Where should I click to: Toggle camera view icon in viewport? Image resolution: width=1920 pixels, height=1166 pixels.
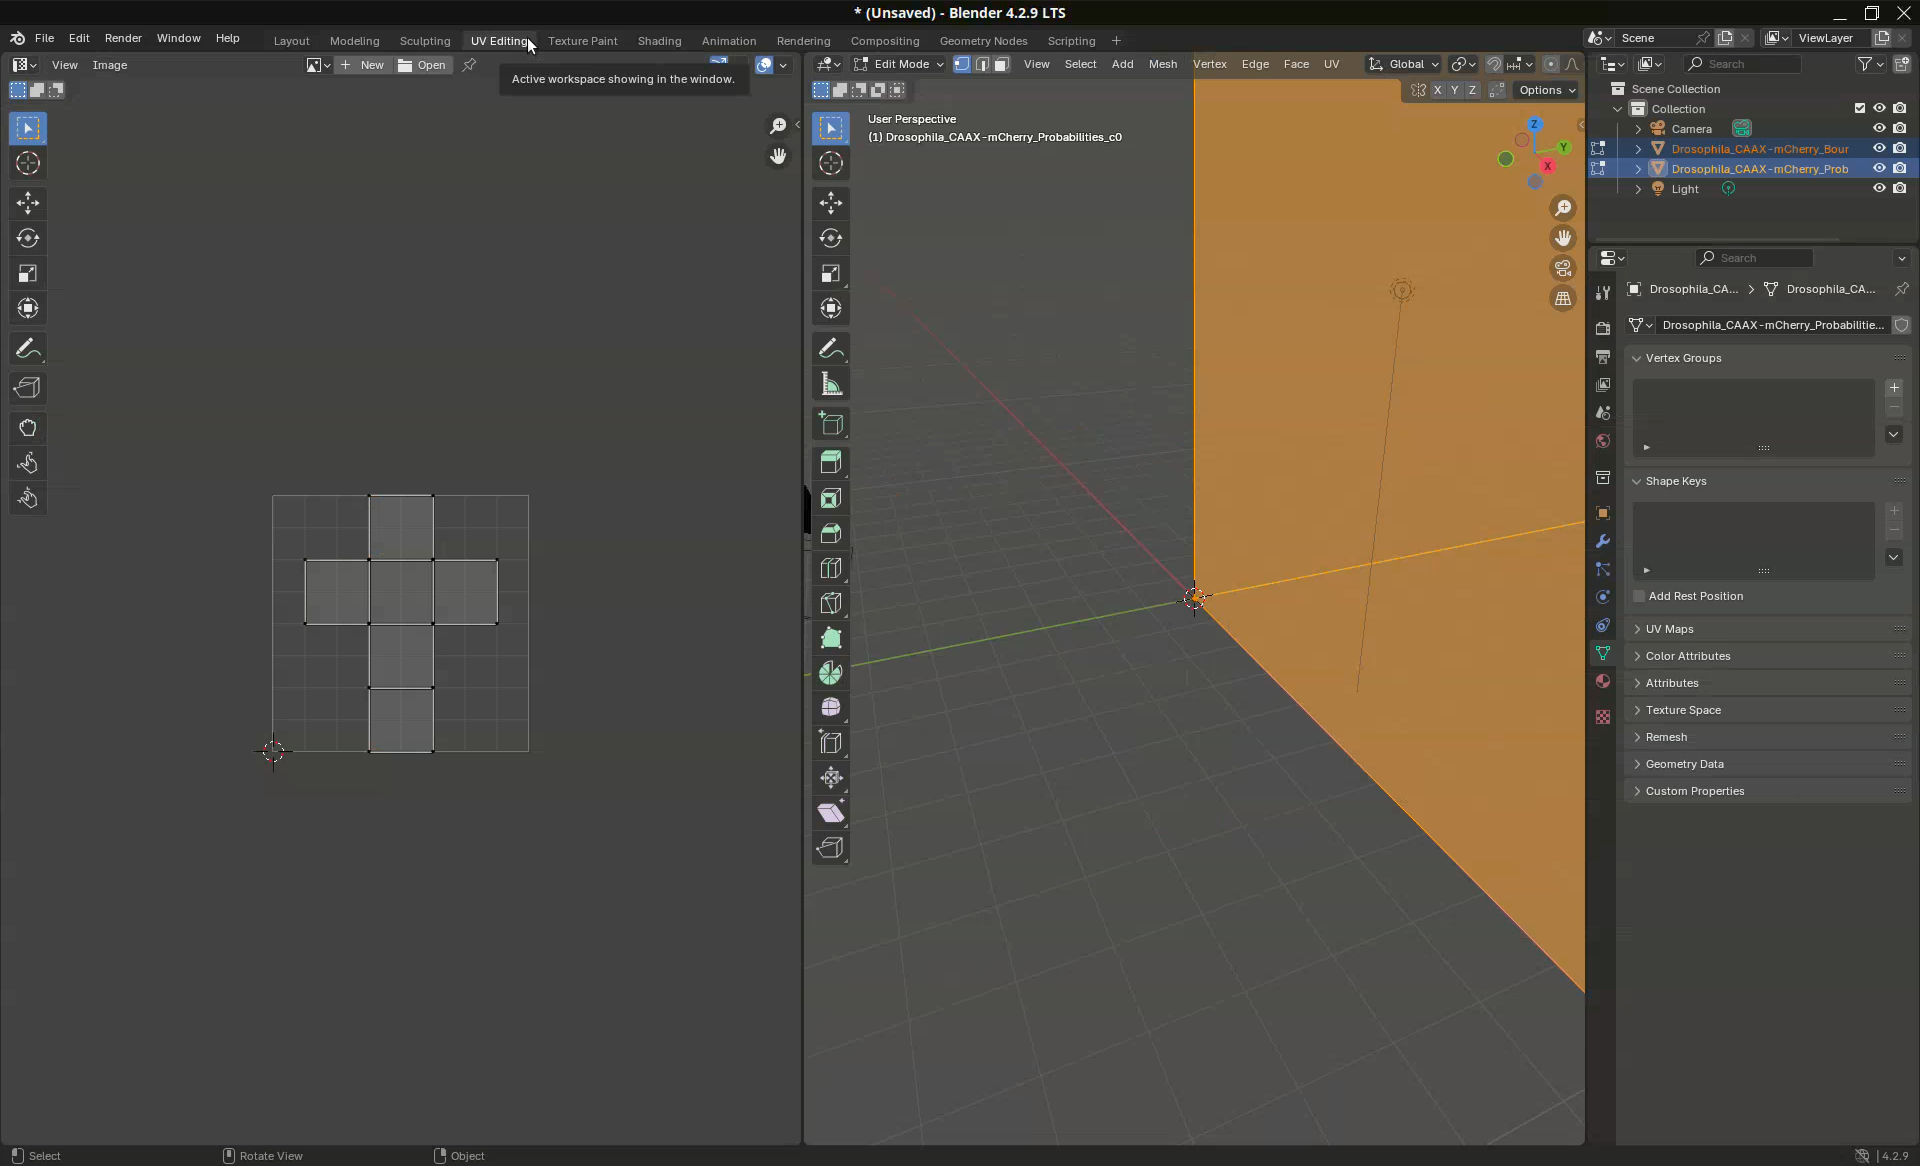[x=1562, y=268]
